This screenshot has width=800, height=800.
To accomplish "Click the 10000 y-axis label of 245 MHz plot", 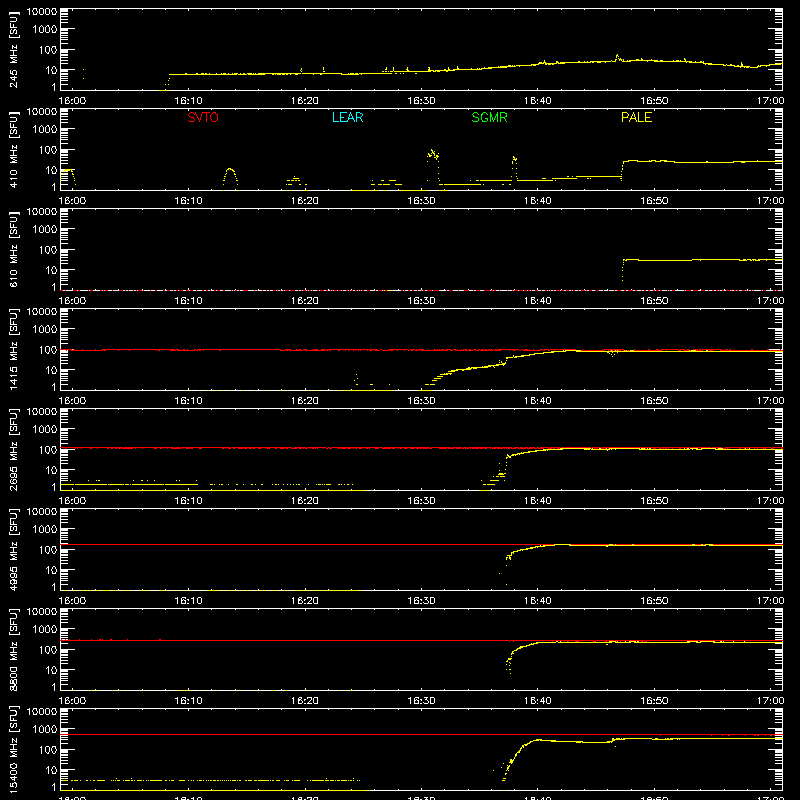I will coord(42,12).
